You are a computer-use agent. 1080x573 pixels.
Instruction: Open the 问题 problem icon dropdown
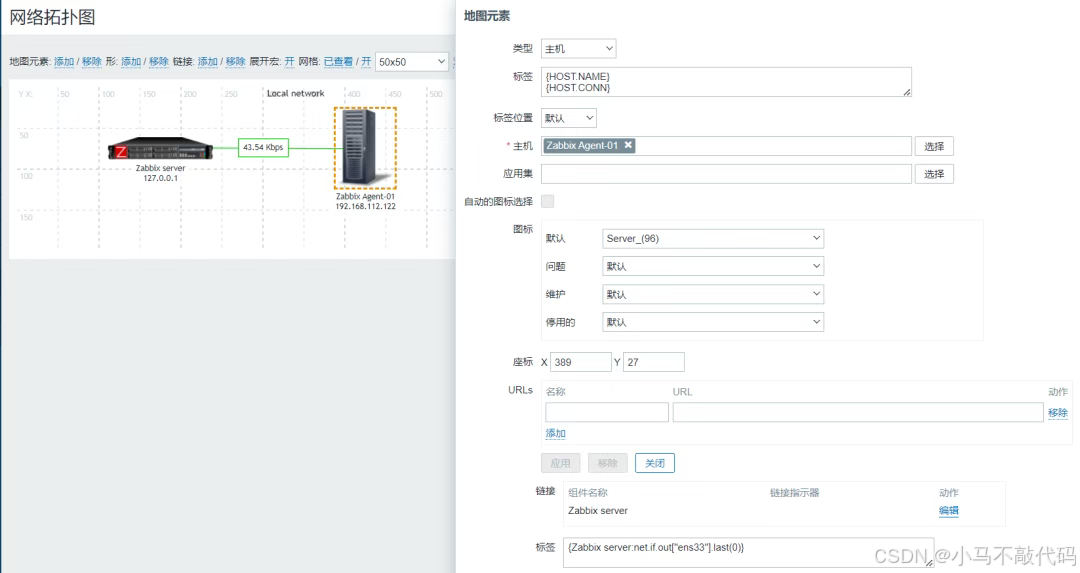713,266
